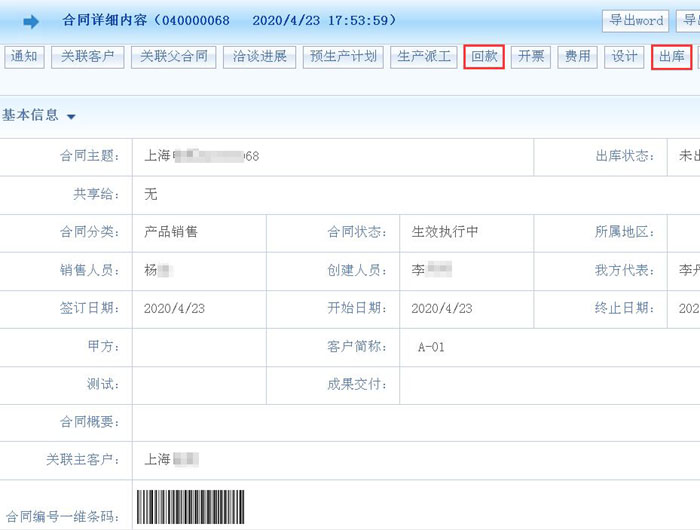Click the 回款 button
Image resolution: width=700 pixels, height=530 pixels.
tap(484, 57)
